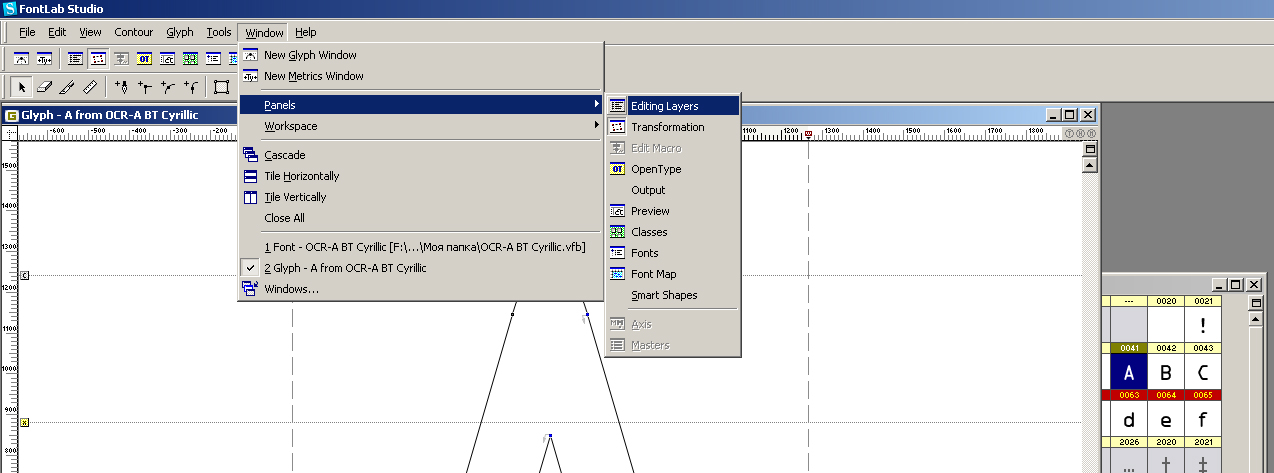This screenshot has width=1274, height=473.
Task: Open the View menu
Action: [90, 32]
